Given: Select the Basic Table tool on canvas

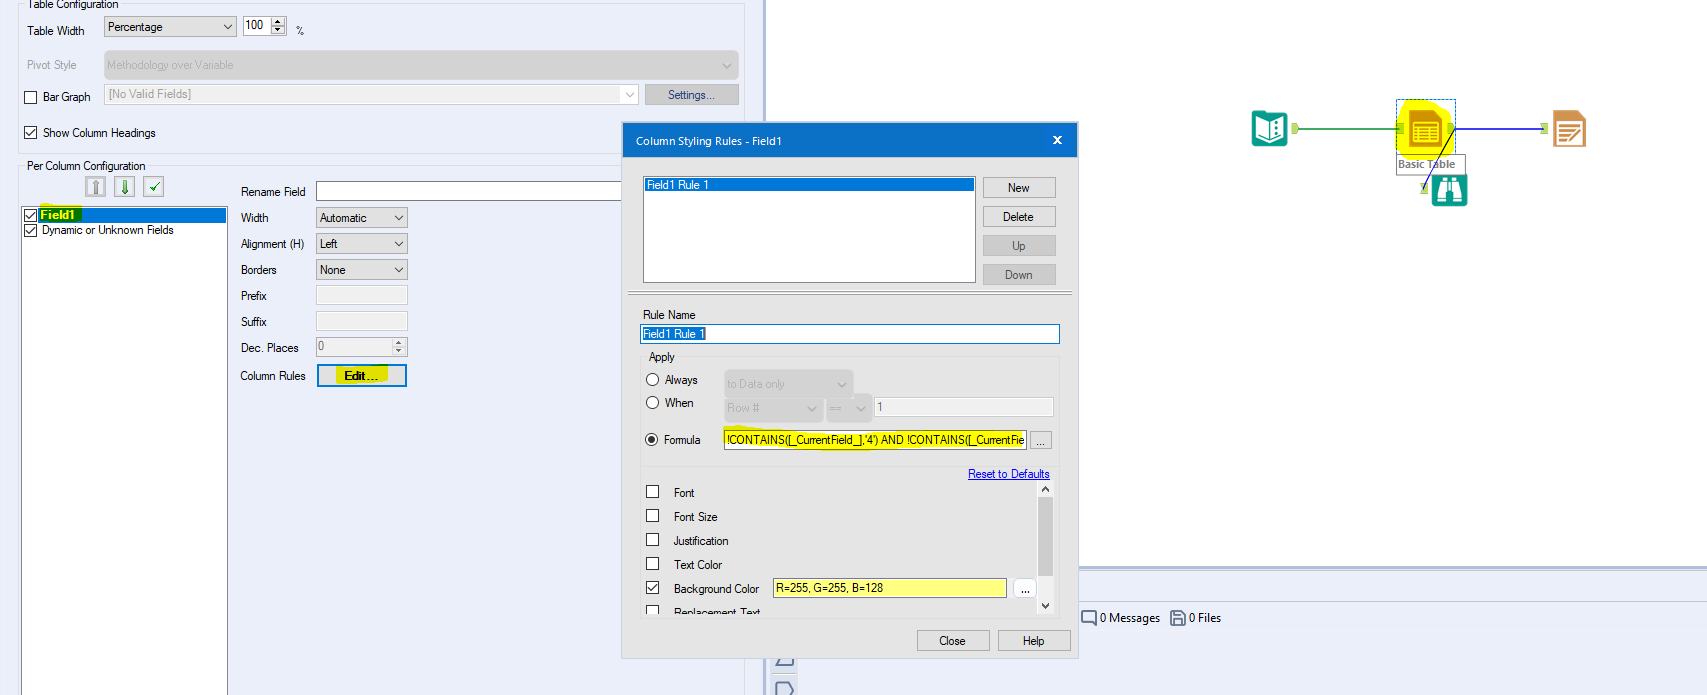Looking at the screenshot, I should (x=1425, y=128).
